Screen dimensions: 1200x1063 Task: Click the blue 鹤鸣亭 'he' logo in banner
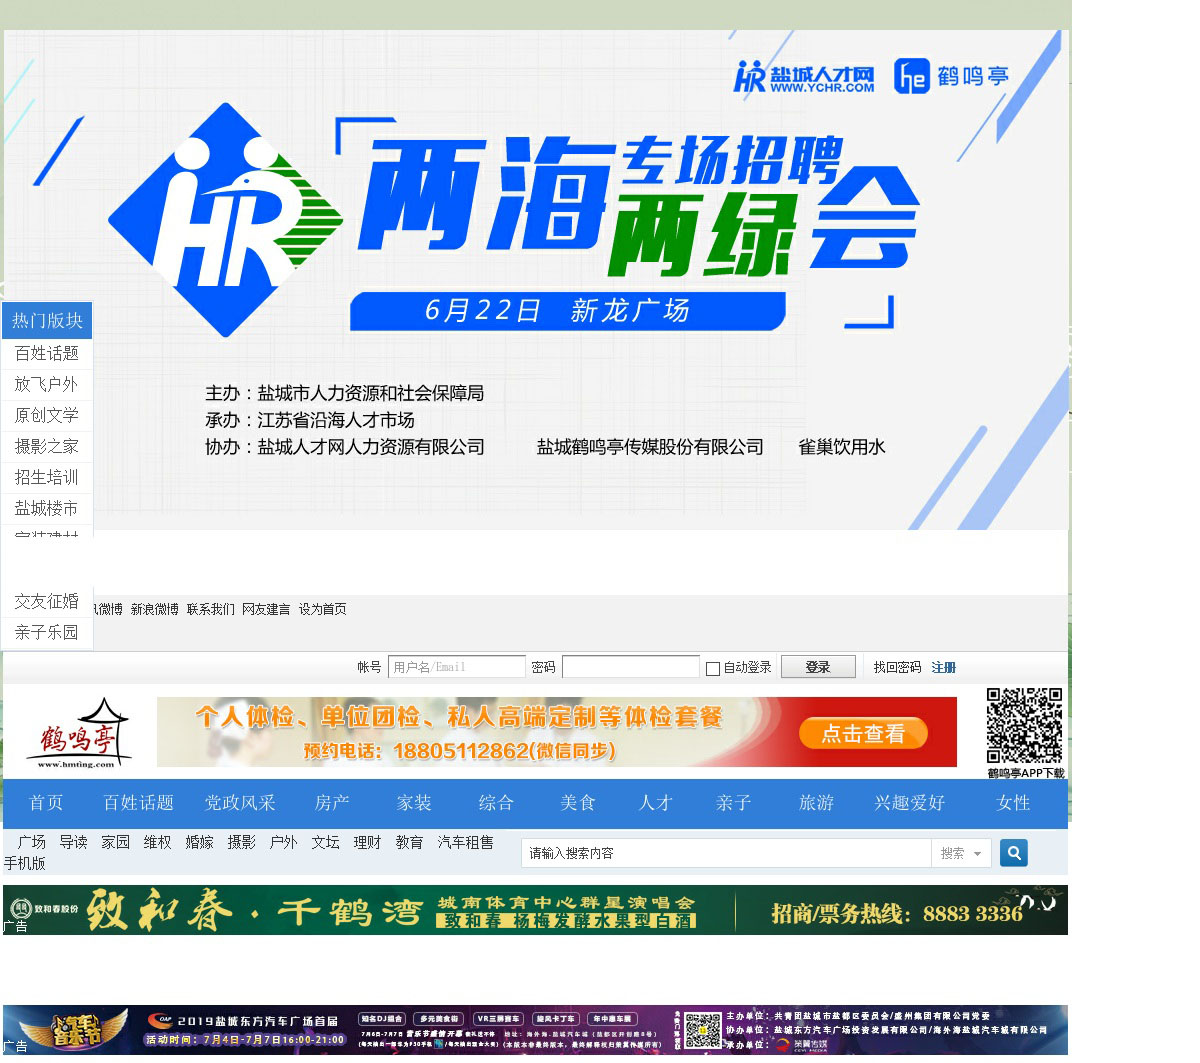[950, 76]
